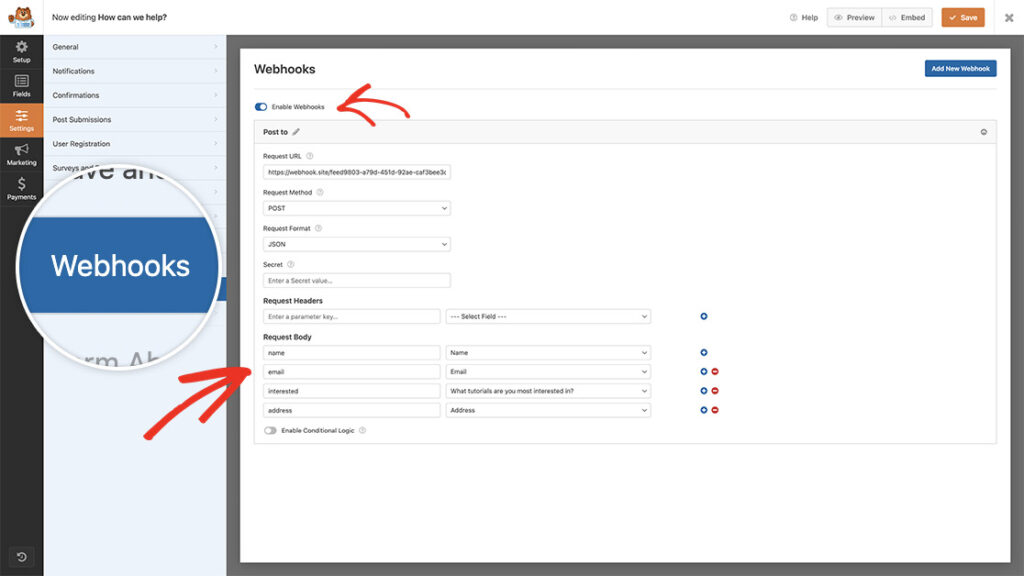Click the pencil to rename Post to

tap(296, 131)
